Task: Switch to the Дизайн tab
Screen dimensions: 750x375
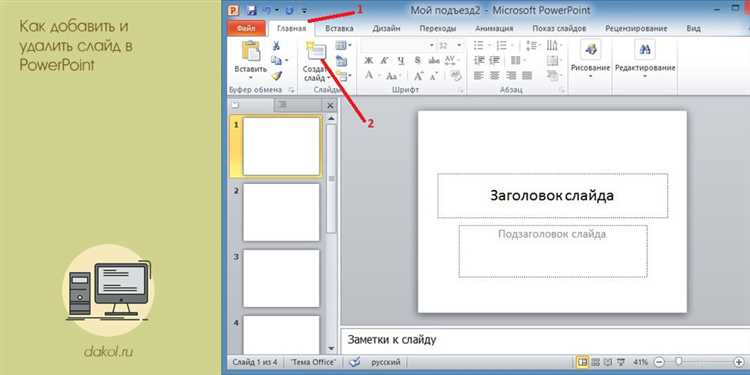Action: click(386, 28)
